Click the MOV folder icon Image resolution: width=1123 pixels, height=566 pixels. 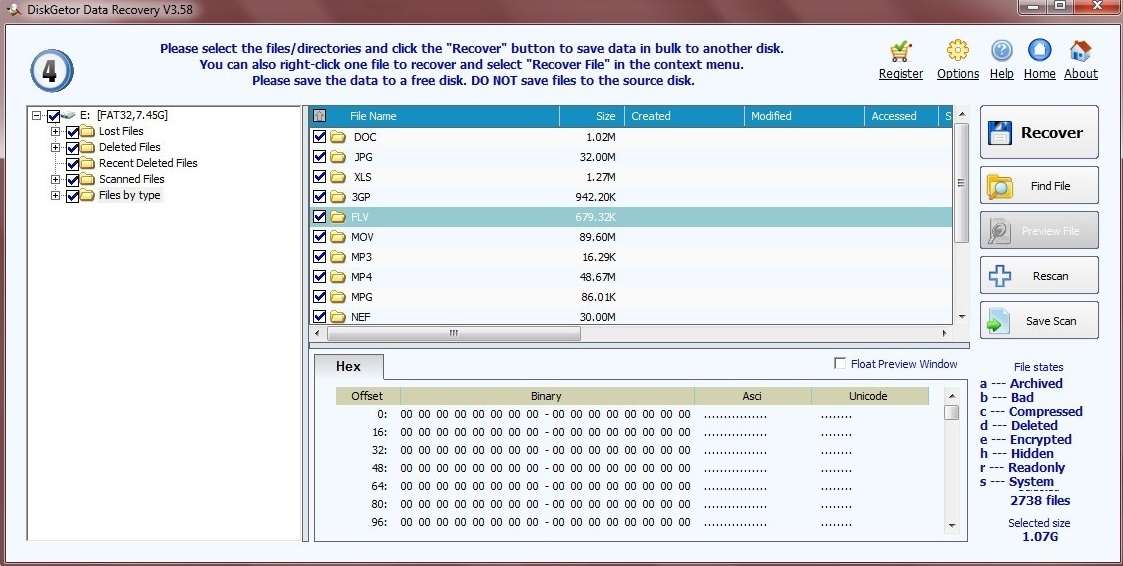(338, 237)
